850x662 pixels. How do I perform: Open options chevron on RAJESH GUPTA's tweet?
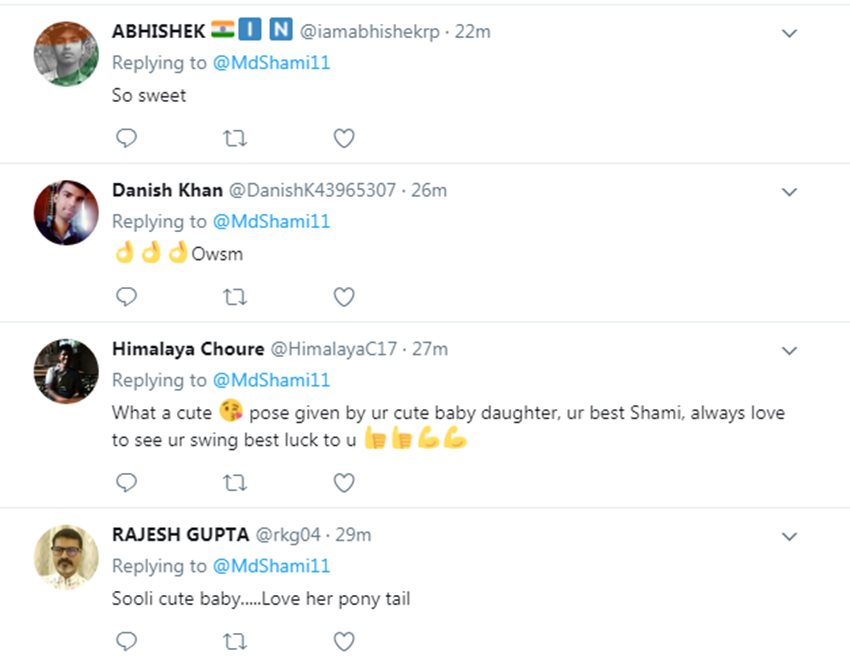[x=789, y=536]
